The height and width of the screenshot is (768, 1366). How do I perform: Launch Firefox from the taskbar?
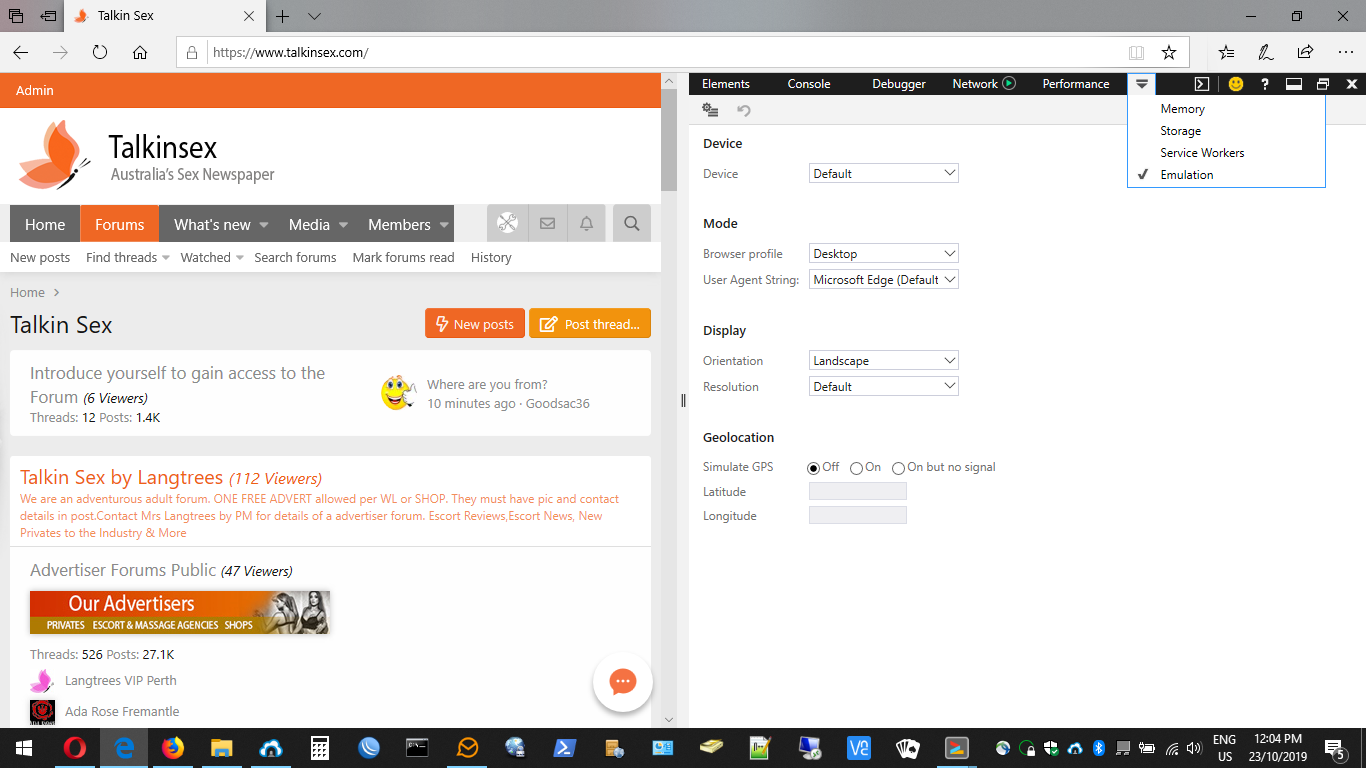(173, 747)
